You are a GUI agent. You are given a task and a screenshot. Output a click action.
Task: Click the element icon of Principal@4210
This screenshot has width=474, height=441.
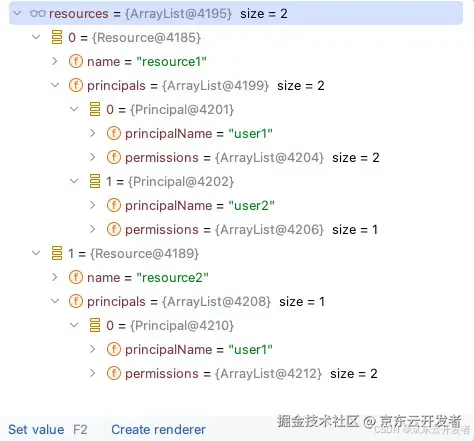[x=95, y=325]
